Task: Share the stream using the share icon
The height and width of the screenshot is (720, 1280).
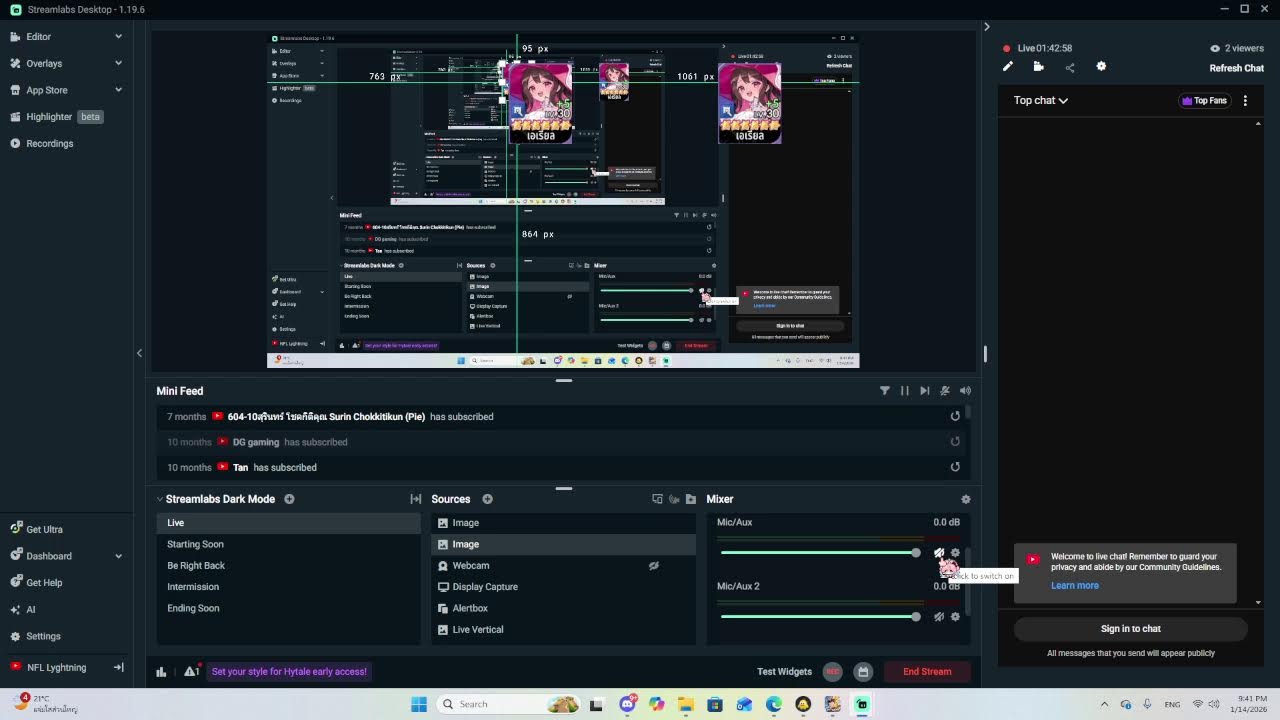Action: coord(1070,67)
